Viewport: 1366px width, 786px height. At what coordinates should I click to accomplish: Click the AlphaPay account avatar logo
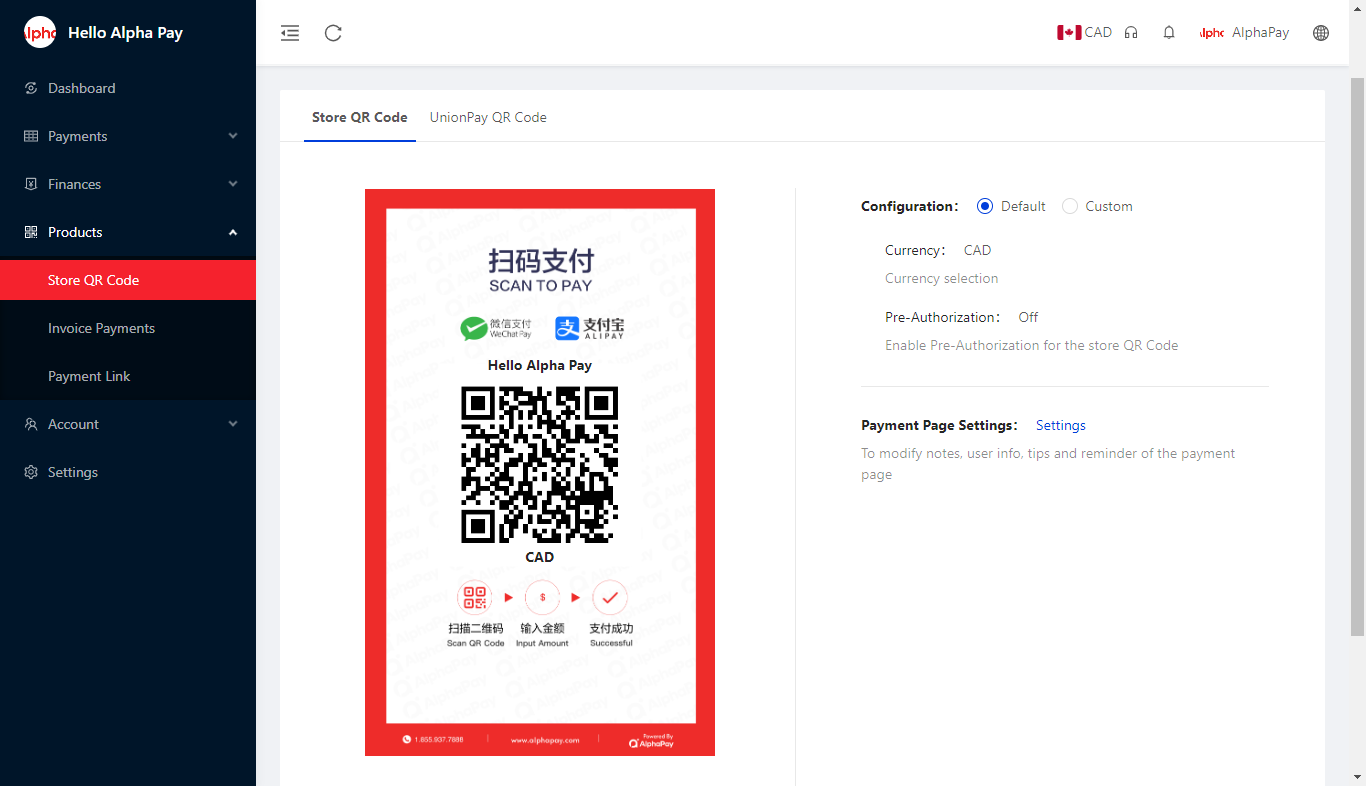coord(1212,32)
